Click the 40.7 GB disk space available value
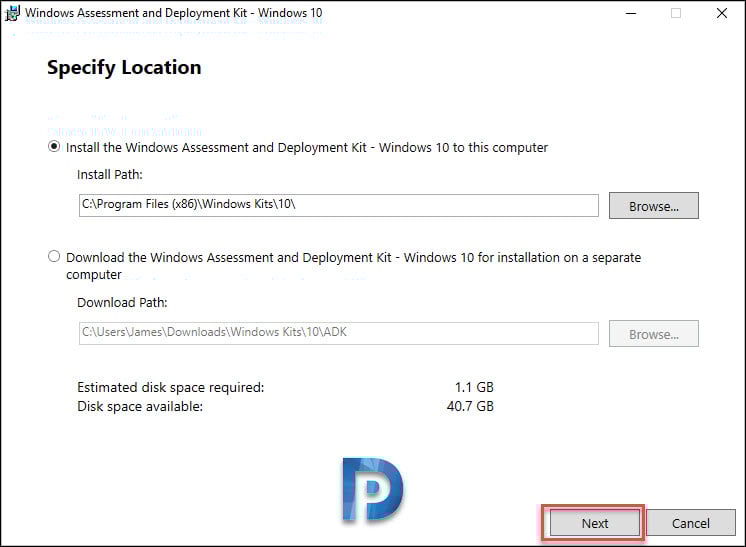 (470, 406)
